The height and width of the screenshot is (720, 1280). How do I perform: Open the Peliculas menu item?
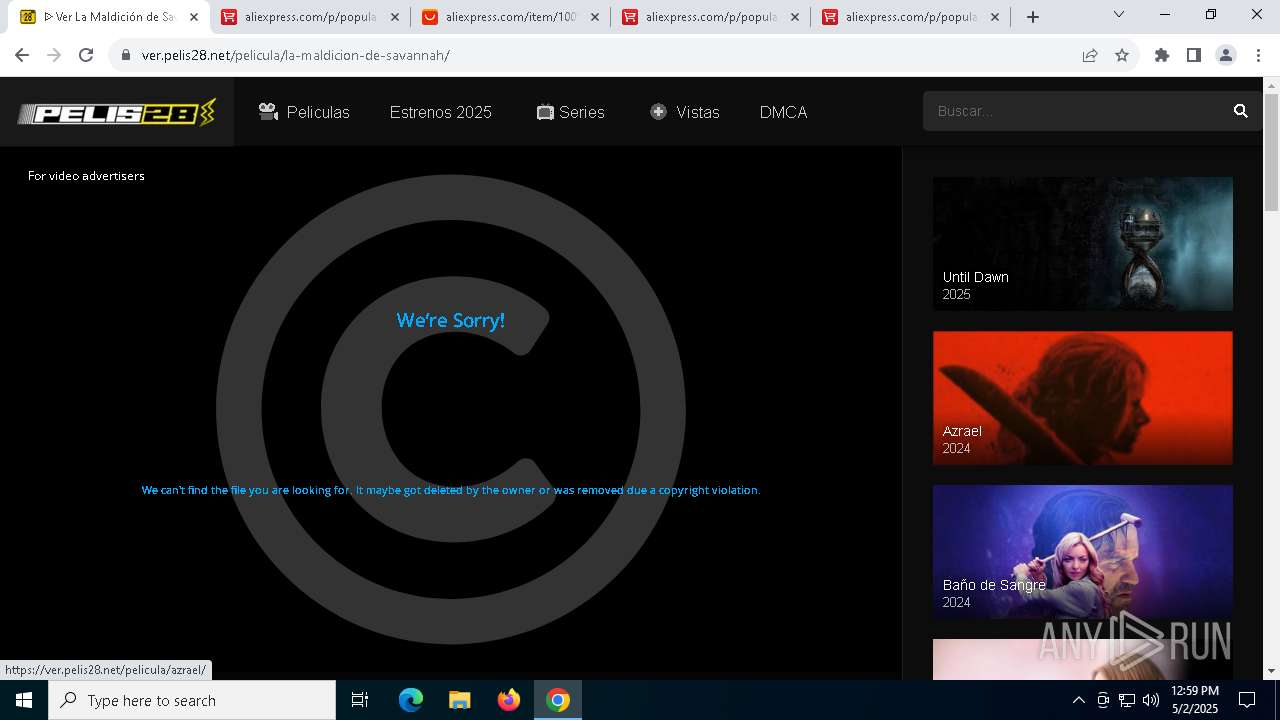click(304, 112)
